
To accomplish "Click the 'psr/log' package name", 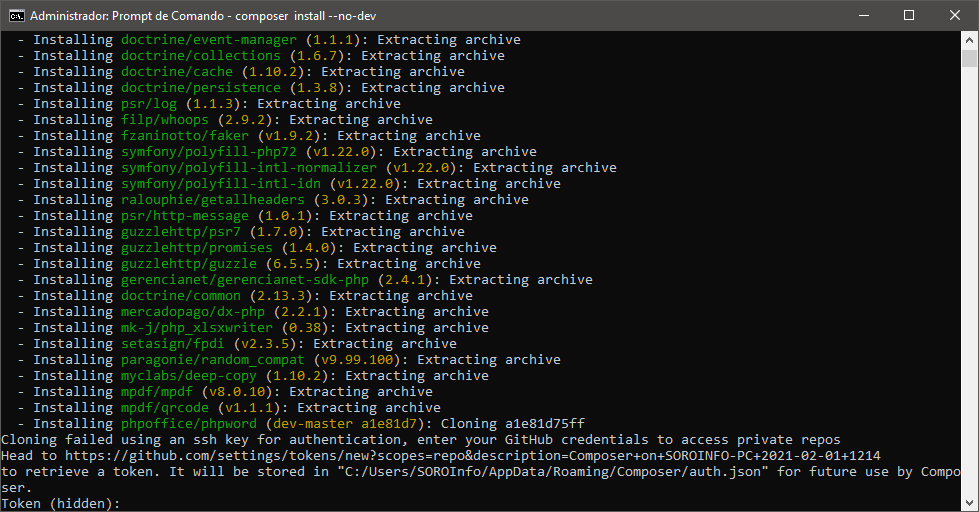I will click(149, 104).
